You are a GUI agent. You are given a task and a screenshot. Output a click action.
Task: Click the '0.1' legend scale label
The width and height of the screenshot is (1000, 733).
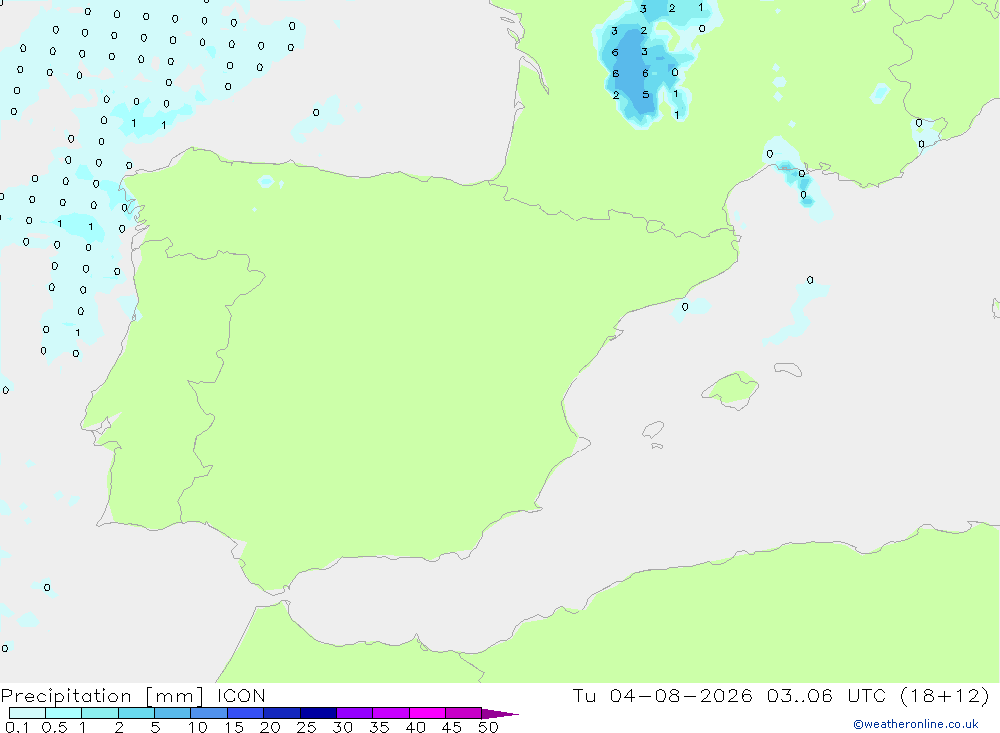coord(17,727)
